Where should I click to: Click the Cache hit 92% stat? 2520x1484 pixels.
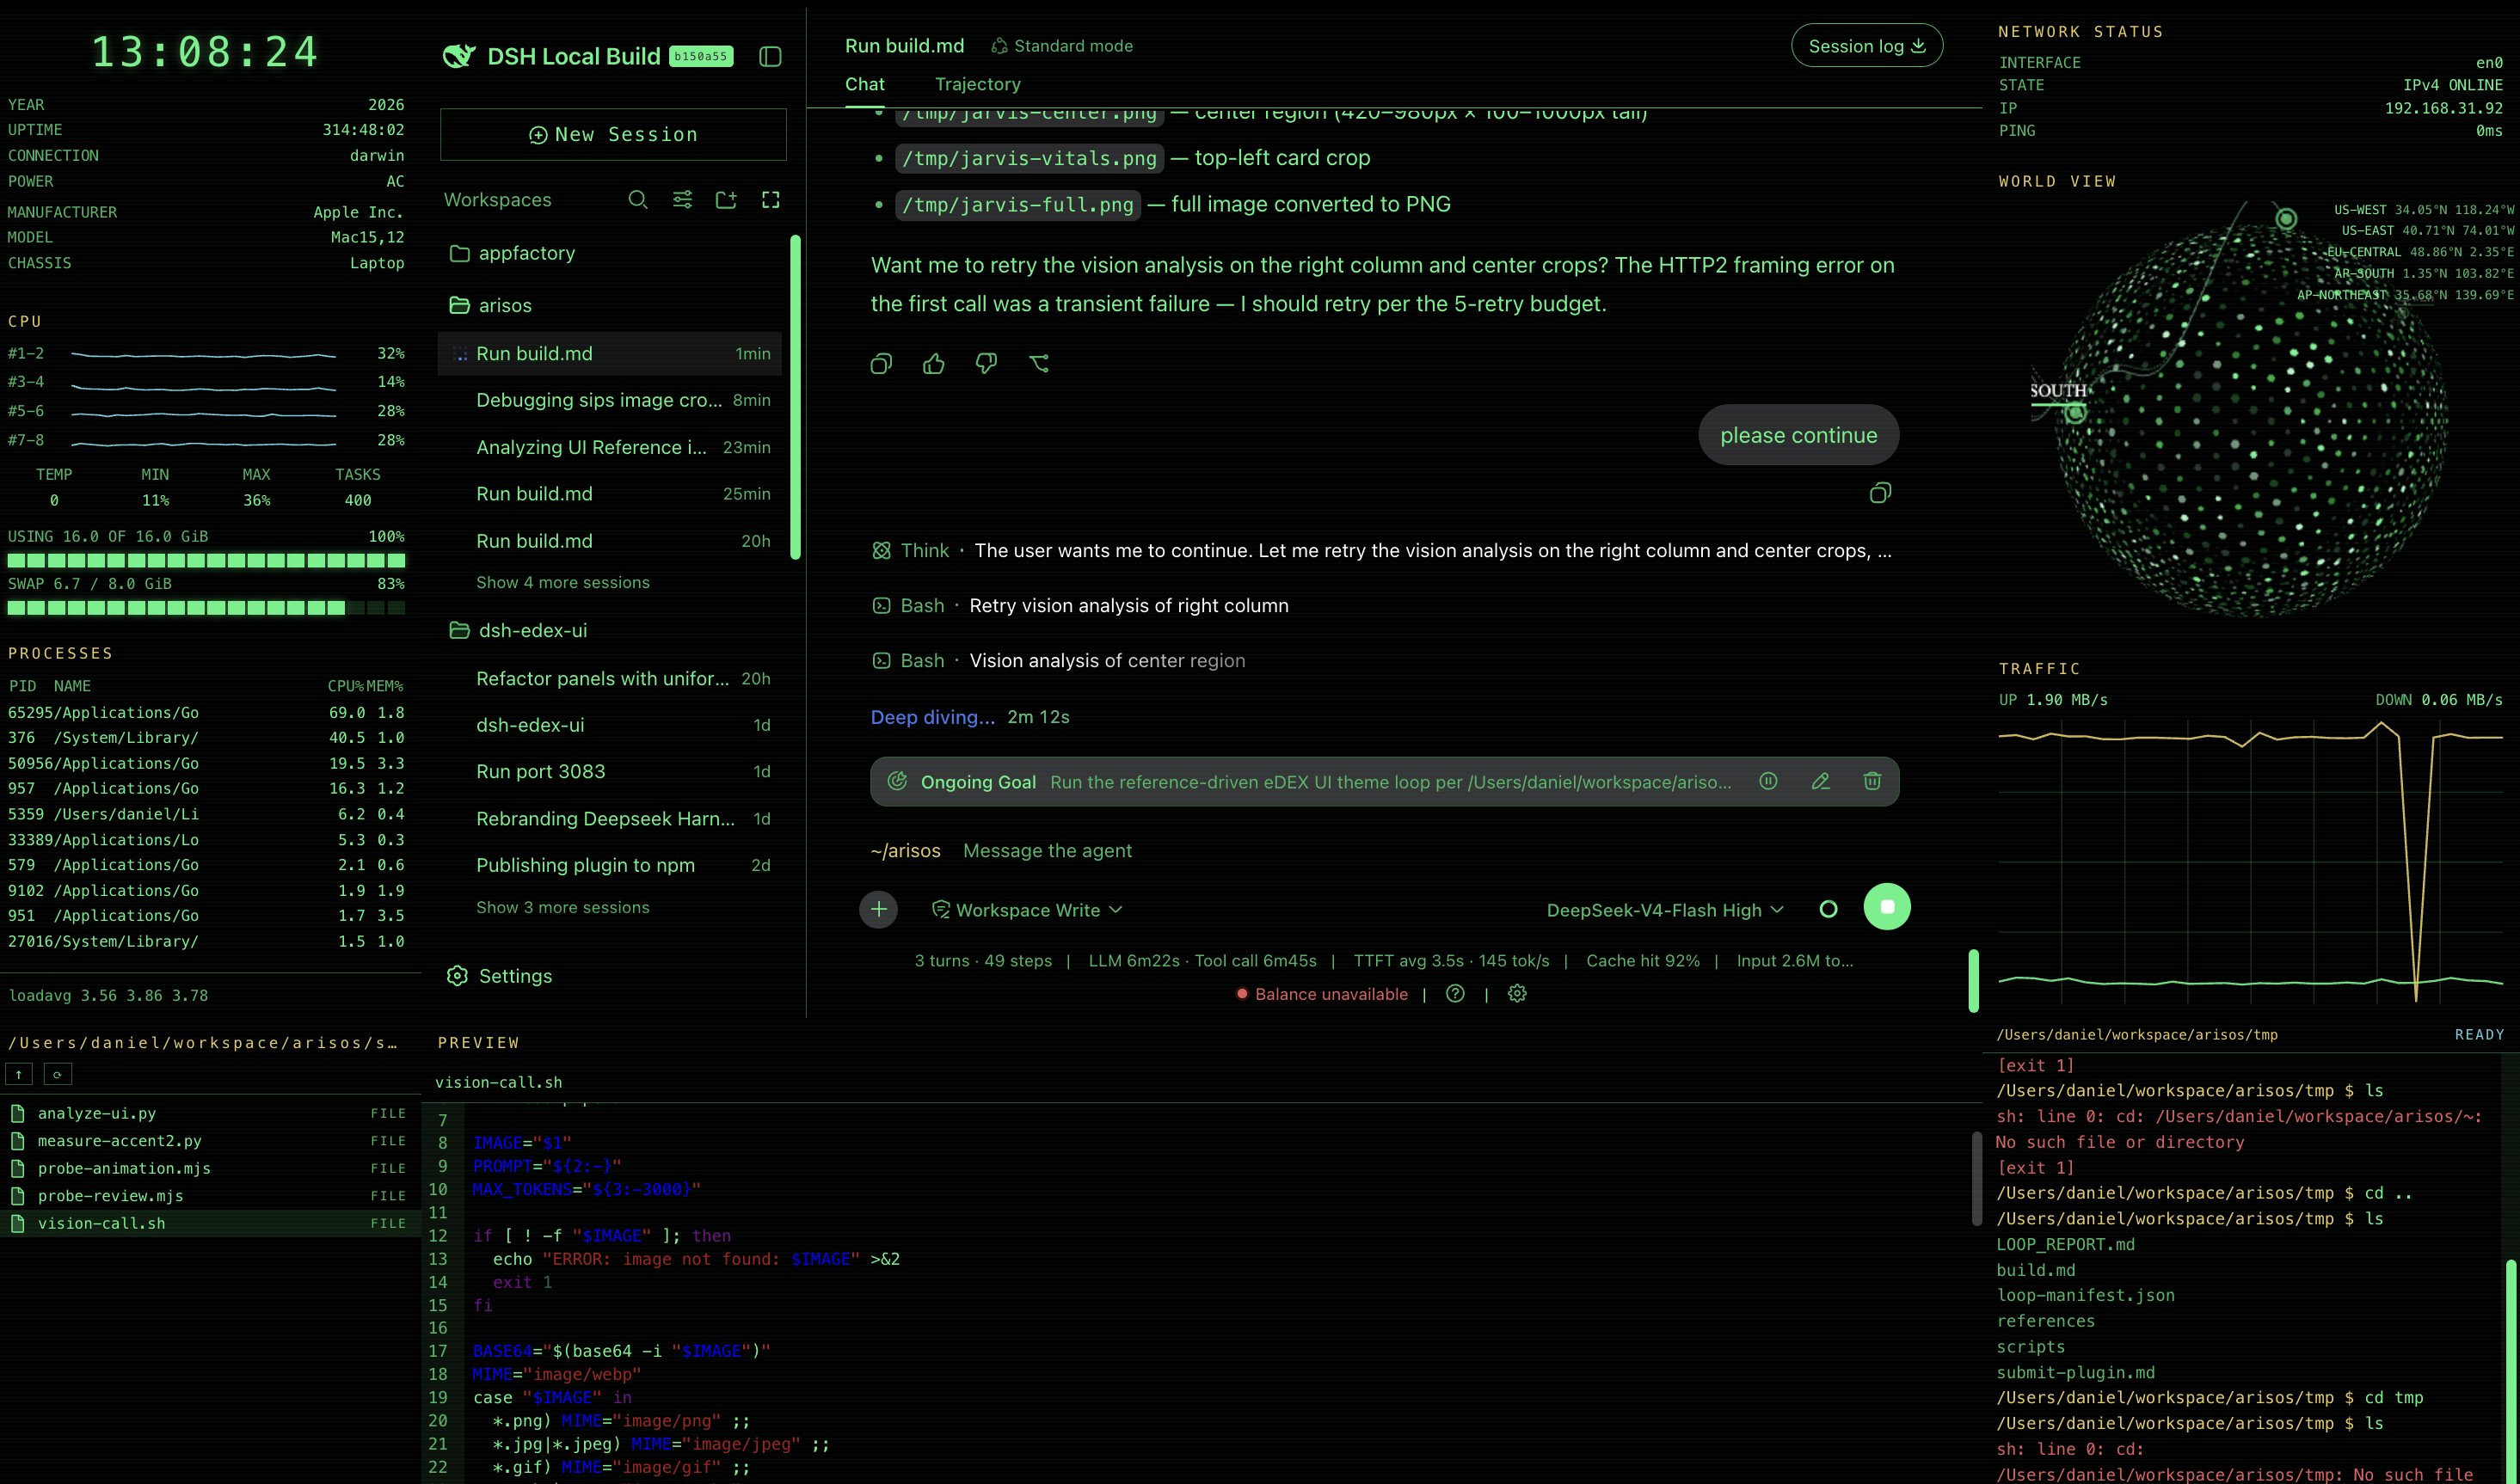pyautogui.click(x=1642, y=960)
